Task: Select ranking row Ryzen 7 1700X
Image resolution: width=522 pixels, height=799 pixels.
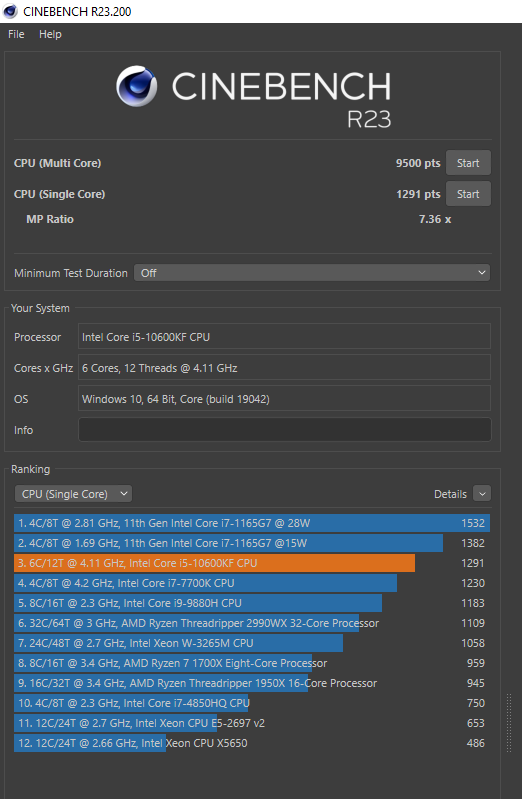Action: [x=252, y=663]
